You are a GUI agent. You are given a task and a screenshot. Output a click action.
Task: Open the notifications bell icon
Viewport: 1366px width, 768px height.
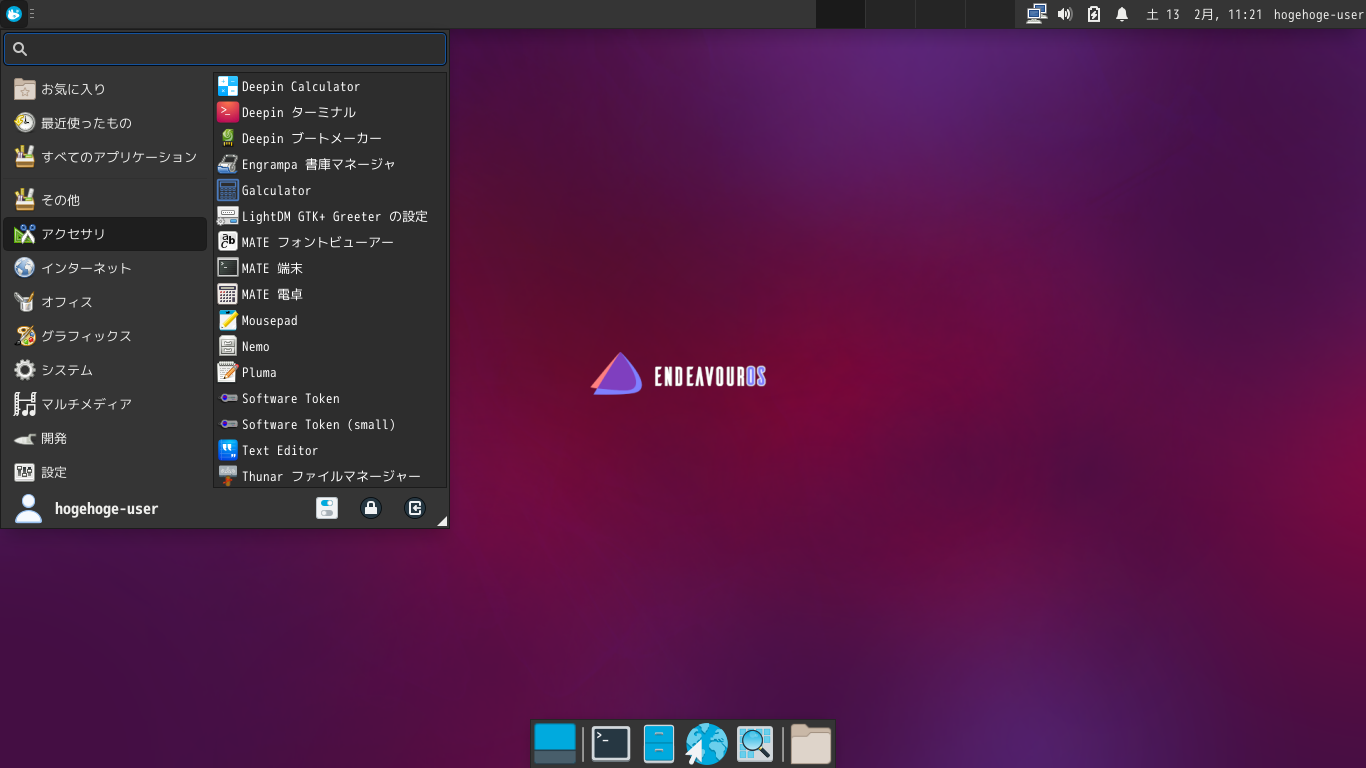(1122, 14)
